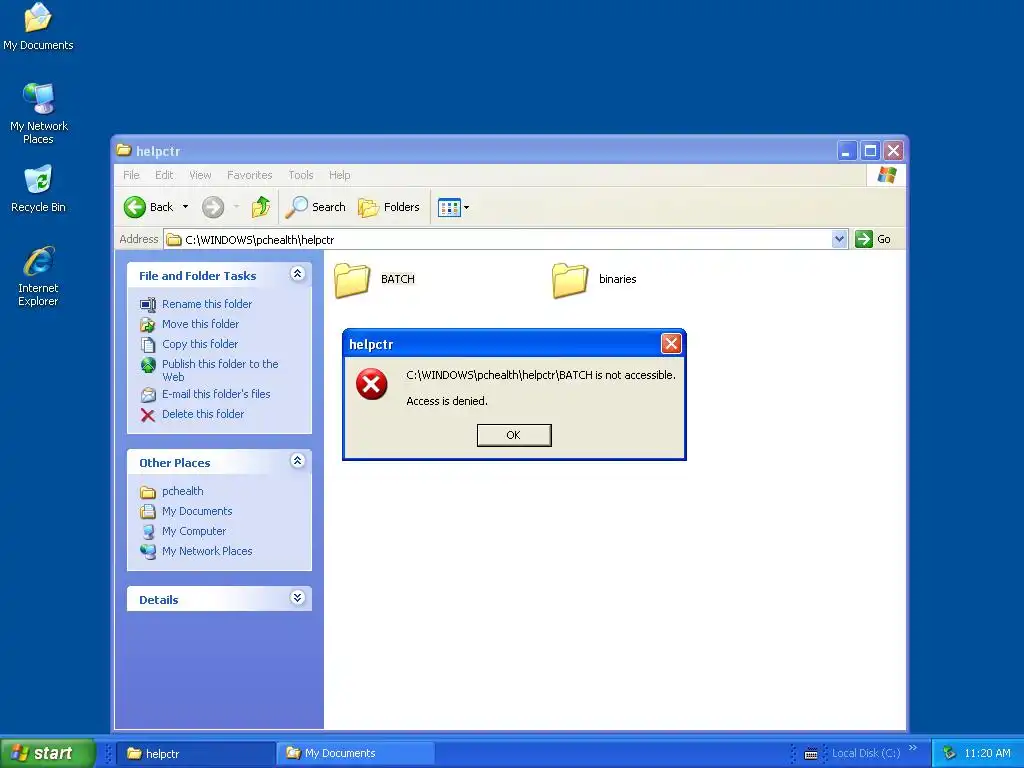
Task: Click E-mail this folder's files link
Action: [x=216, y=394]
